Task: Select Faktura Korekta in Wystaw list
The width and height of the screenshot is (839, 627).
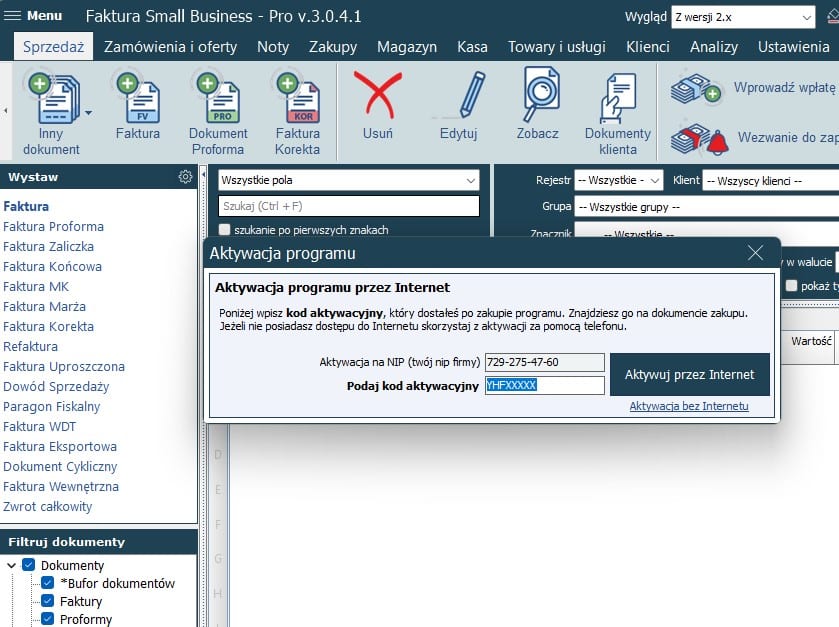Action: (x=48, y=326)
